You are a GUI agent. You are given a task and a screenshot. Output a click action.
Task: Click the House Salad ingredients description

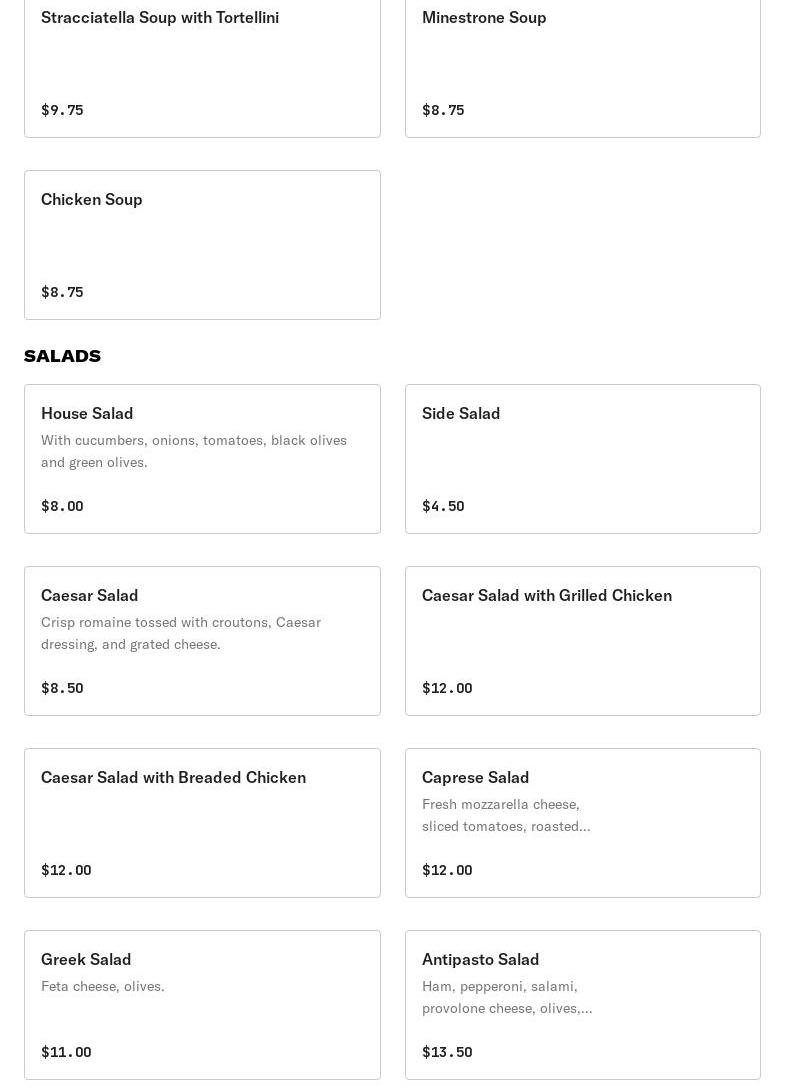(194, 451)
